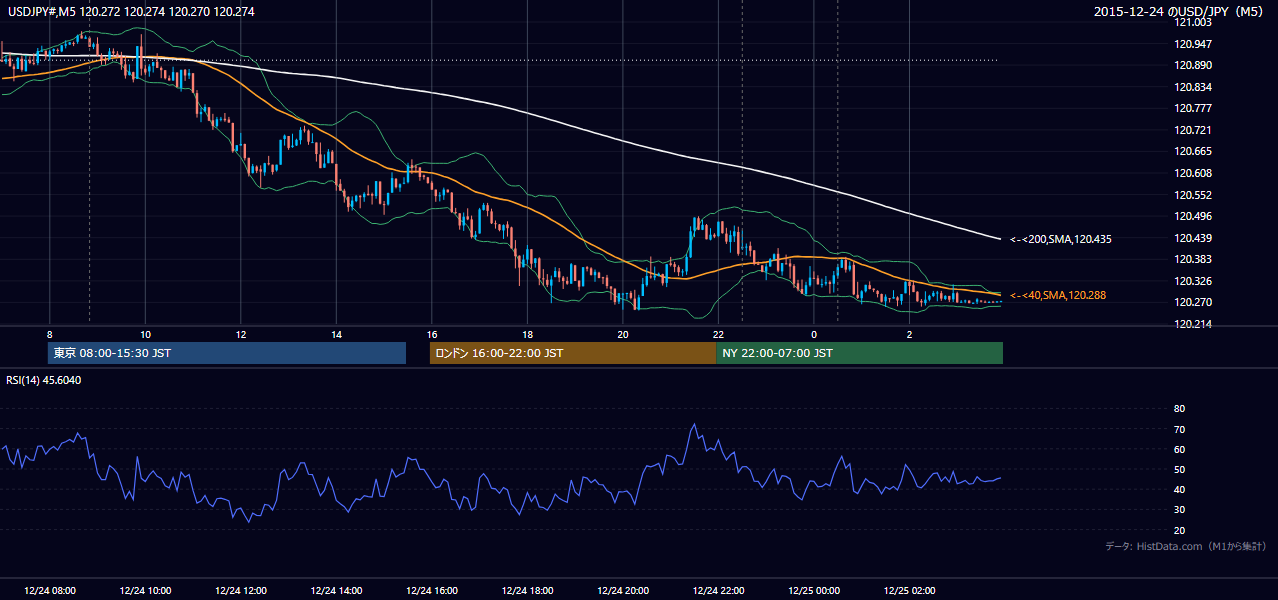Screen dimensions: 1278x600
Task: Click the 12/24 18:00 time label
Action: (x=527, y=591)
